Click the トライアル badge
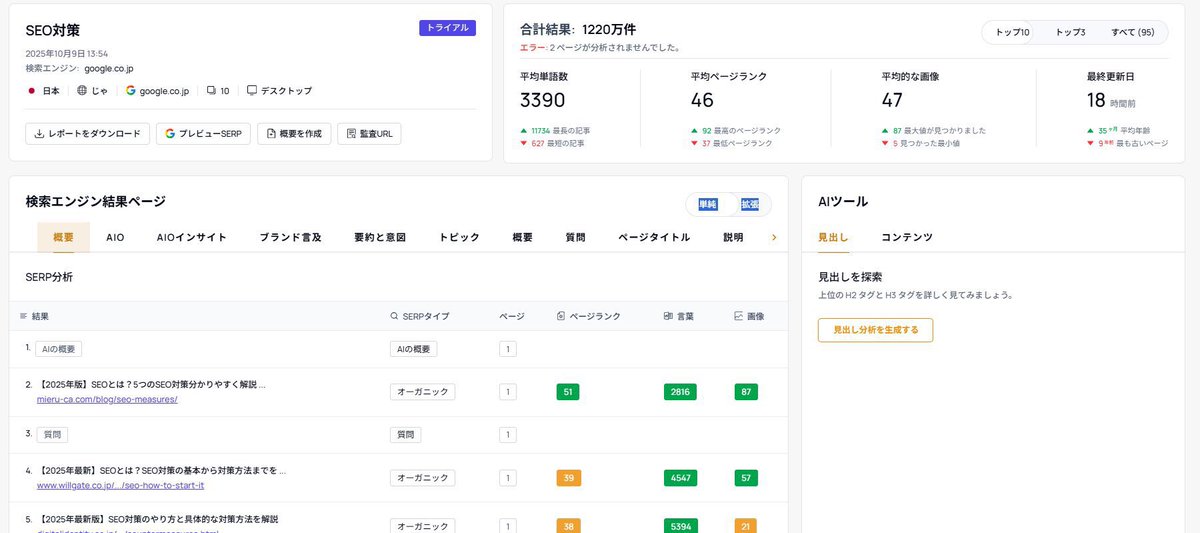Screen dimensions: 1200x533 pos(447,28)
